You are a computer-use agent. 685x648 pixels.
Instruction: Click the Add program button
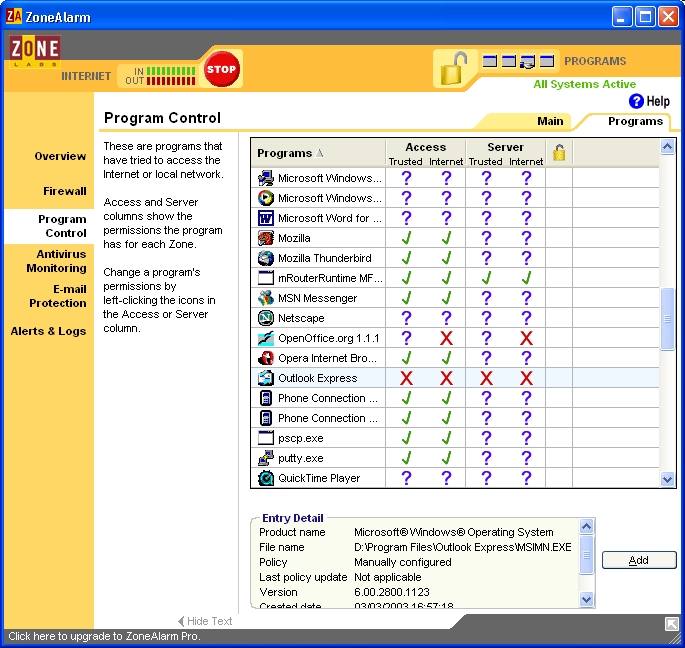click(x=639, y=560)
